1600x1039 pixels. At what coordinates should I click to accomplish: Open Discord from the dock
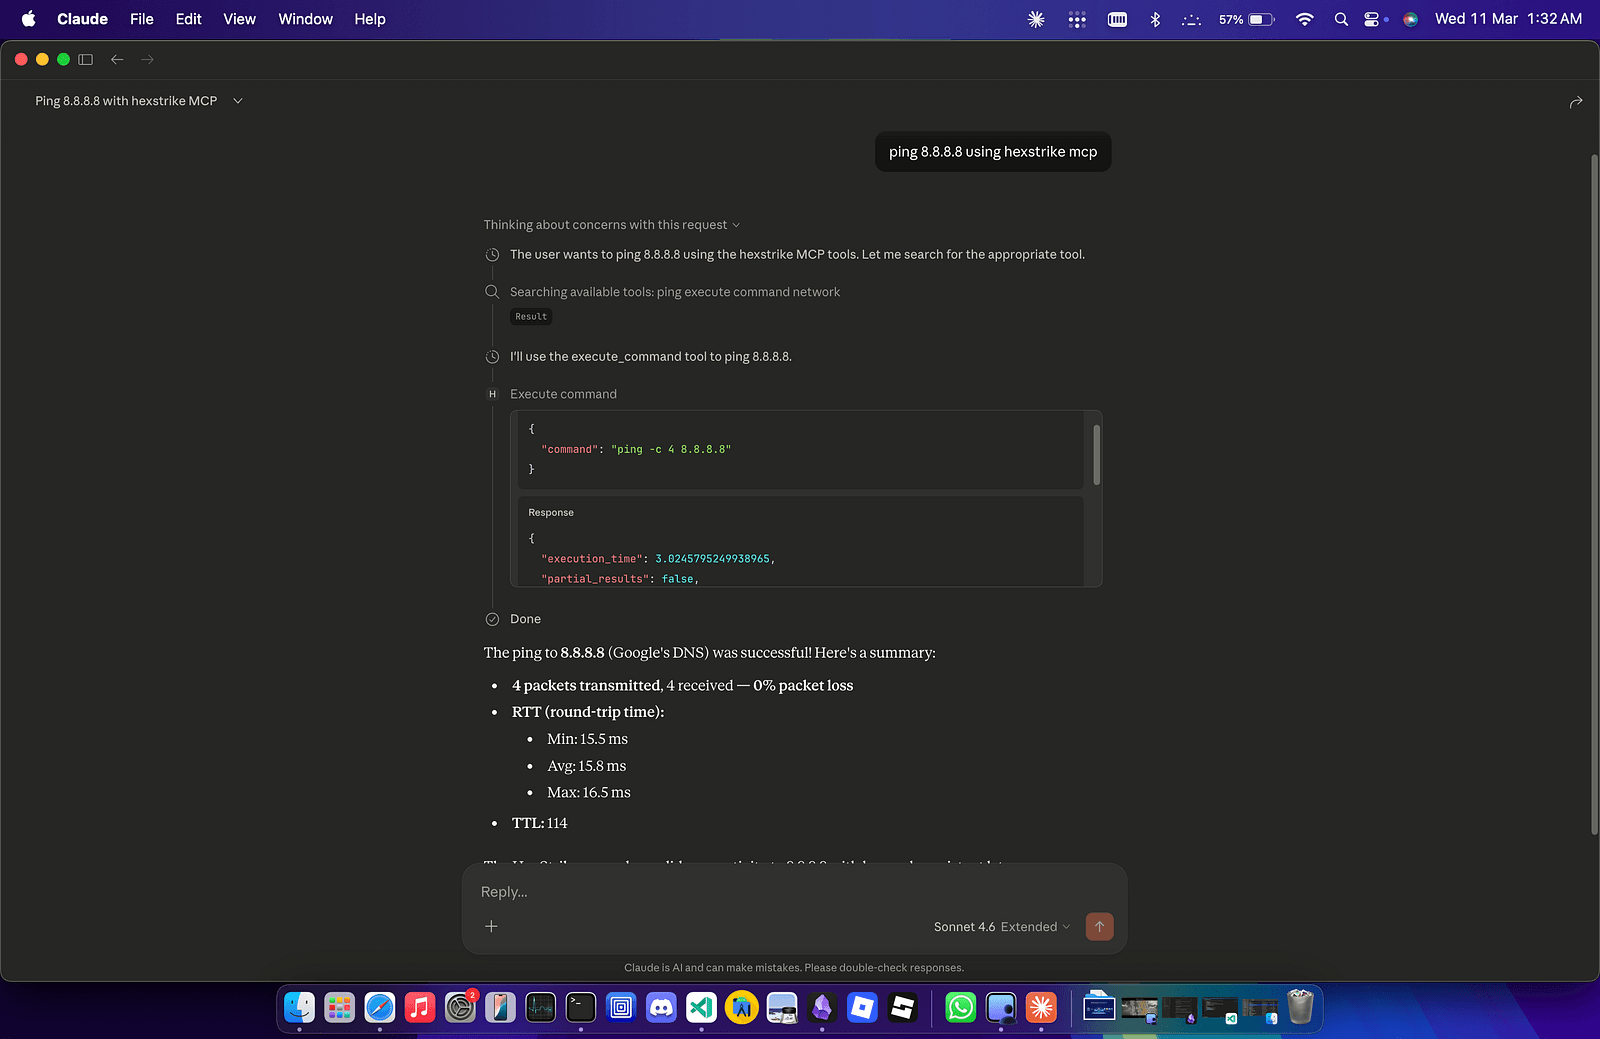(x=661, y=1007)
